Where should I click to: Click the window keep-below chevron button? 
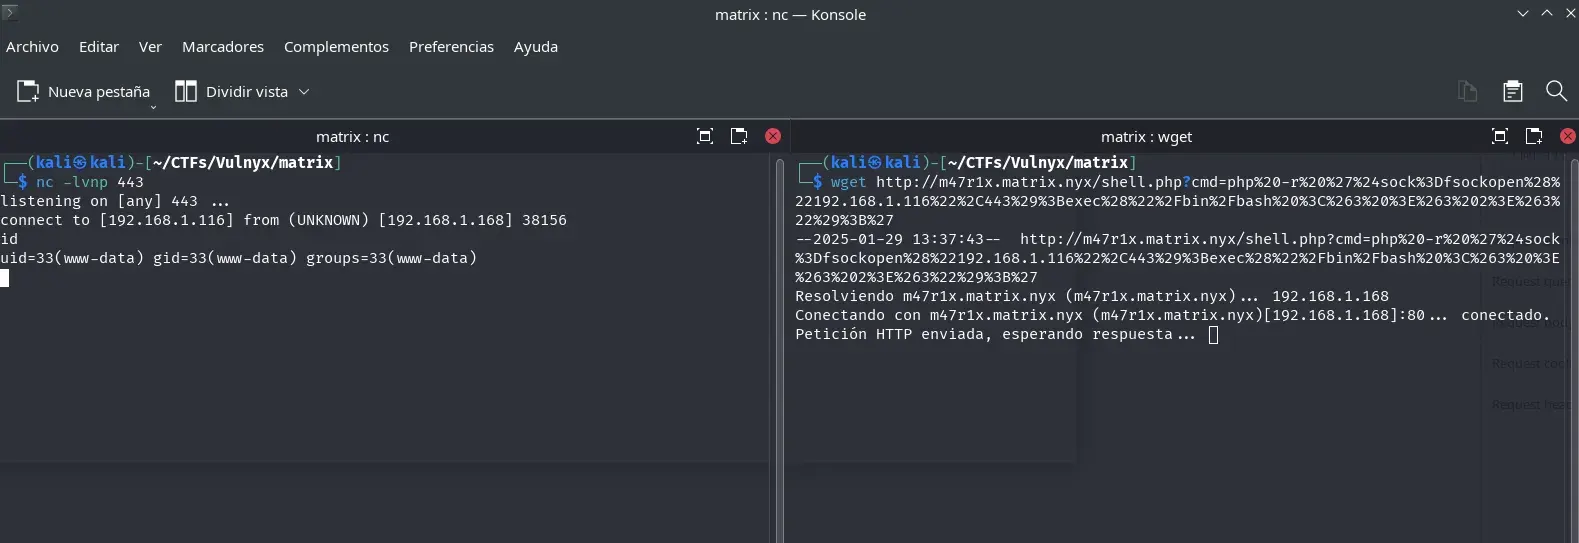coord(1523,14)
